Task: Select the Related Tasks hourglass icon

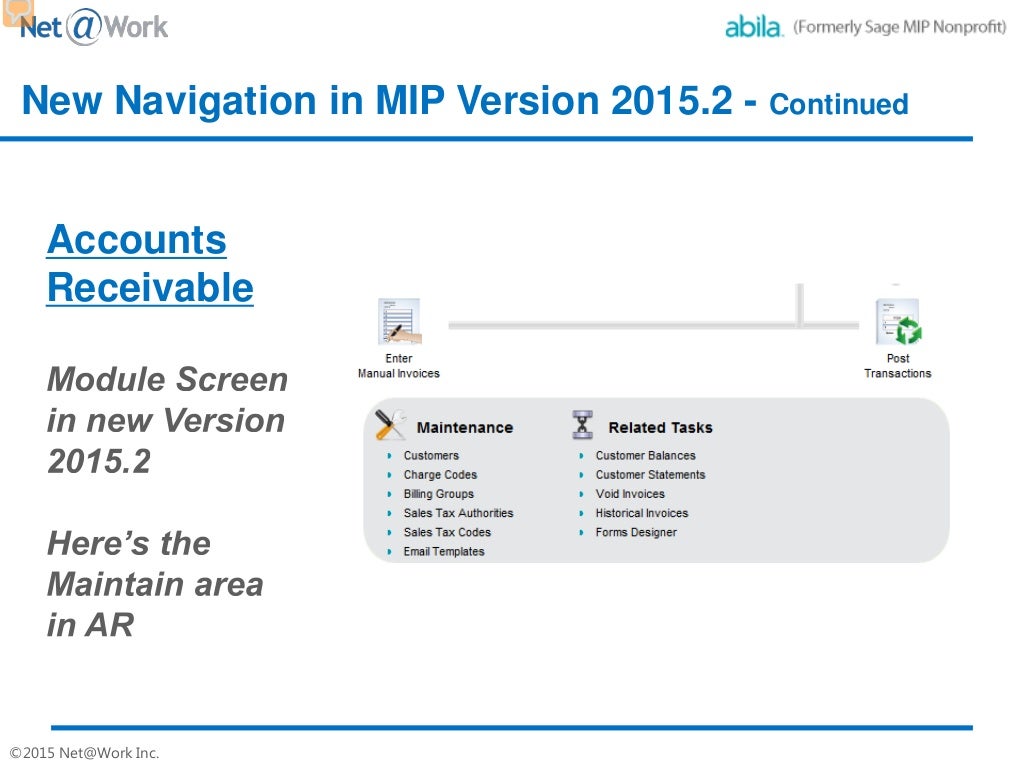Action: [583, 425]
